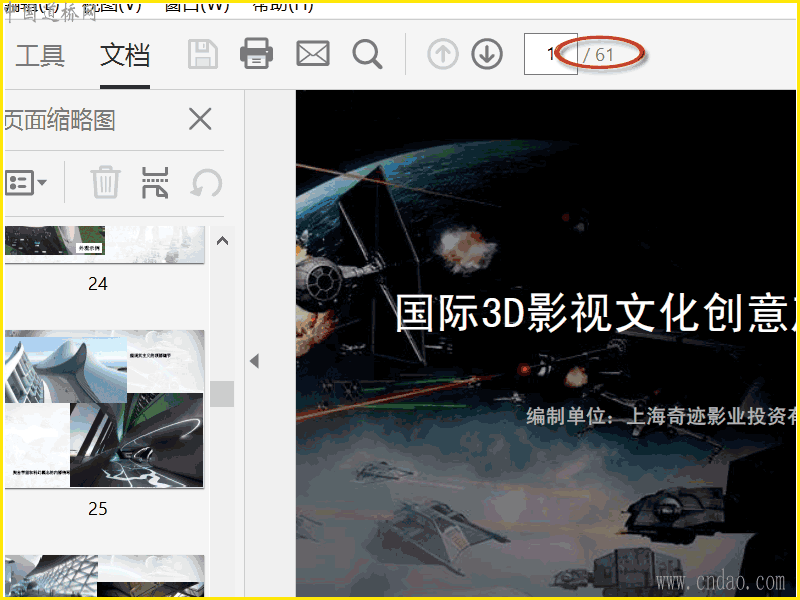Close the 页面缩略图 panel
This screenshot has width=800, height=600.
click(x=200, y=119)
